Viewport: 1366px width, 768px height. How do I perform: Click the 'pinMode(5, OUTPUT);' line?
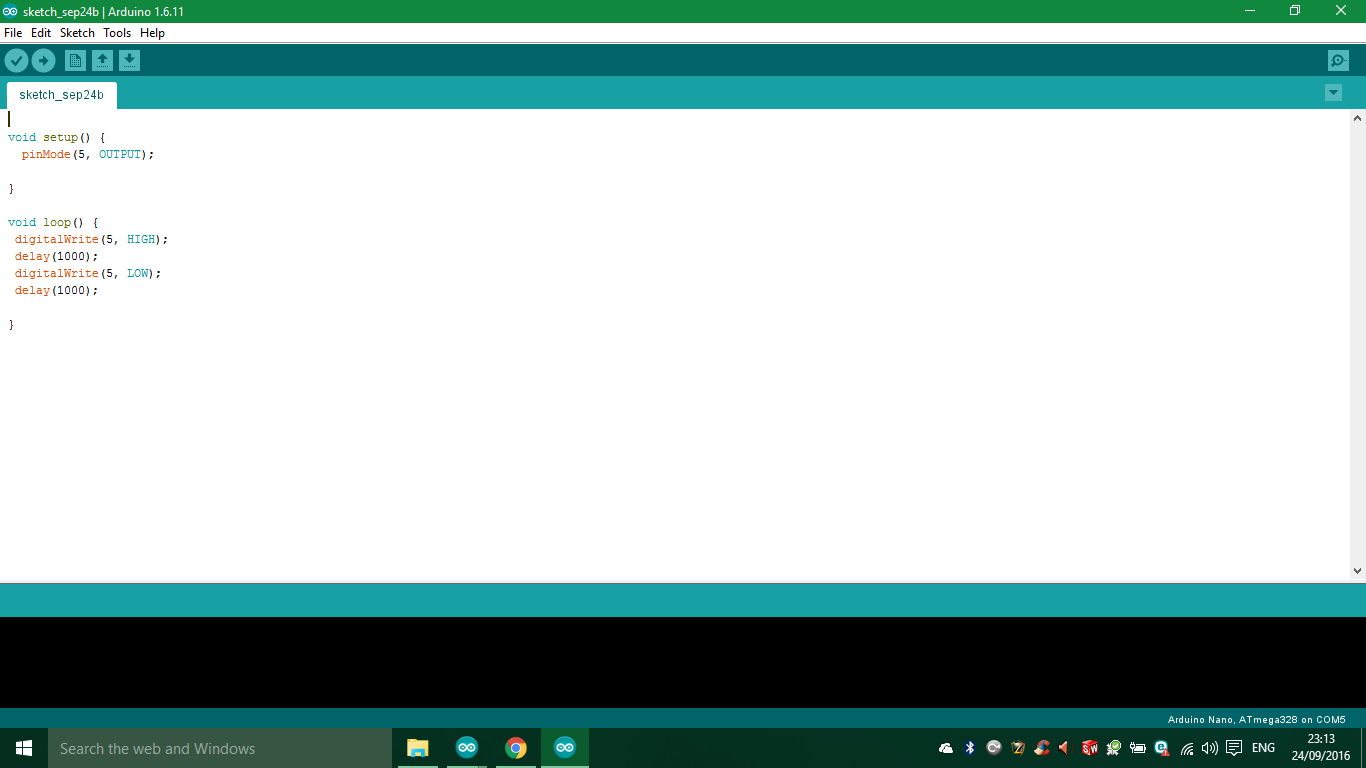click(x=88, y=154)
